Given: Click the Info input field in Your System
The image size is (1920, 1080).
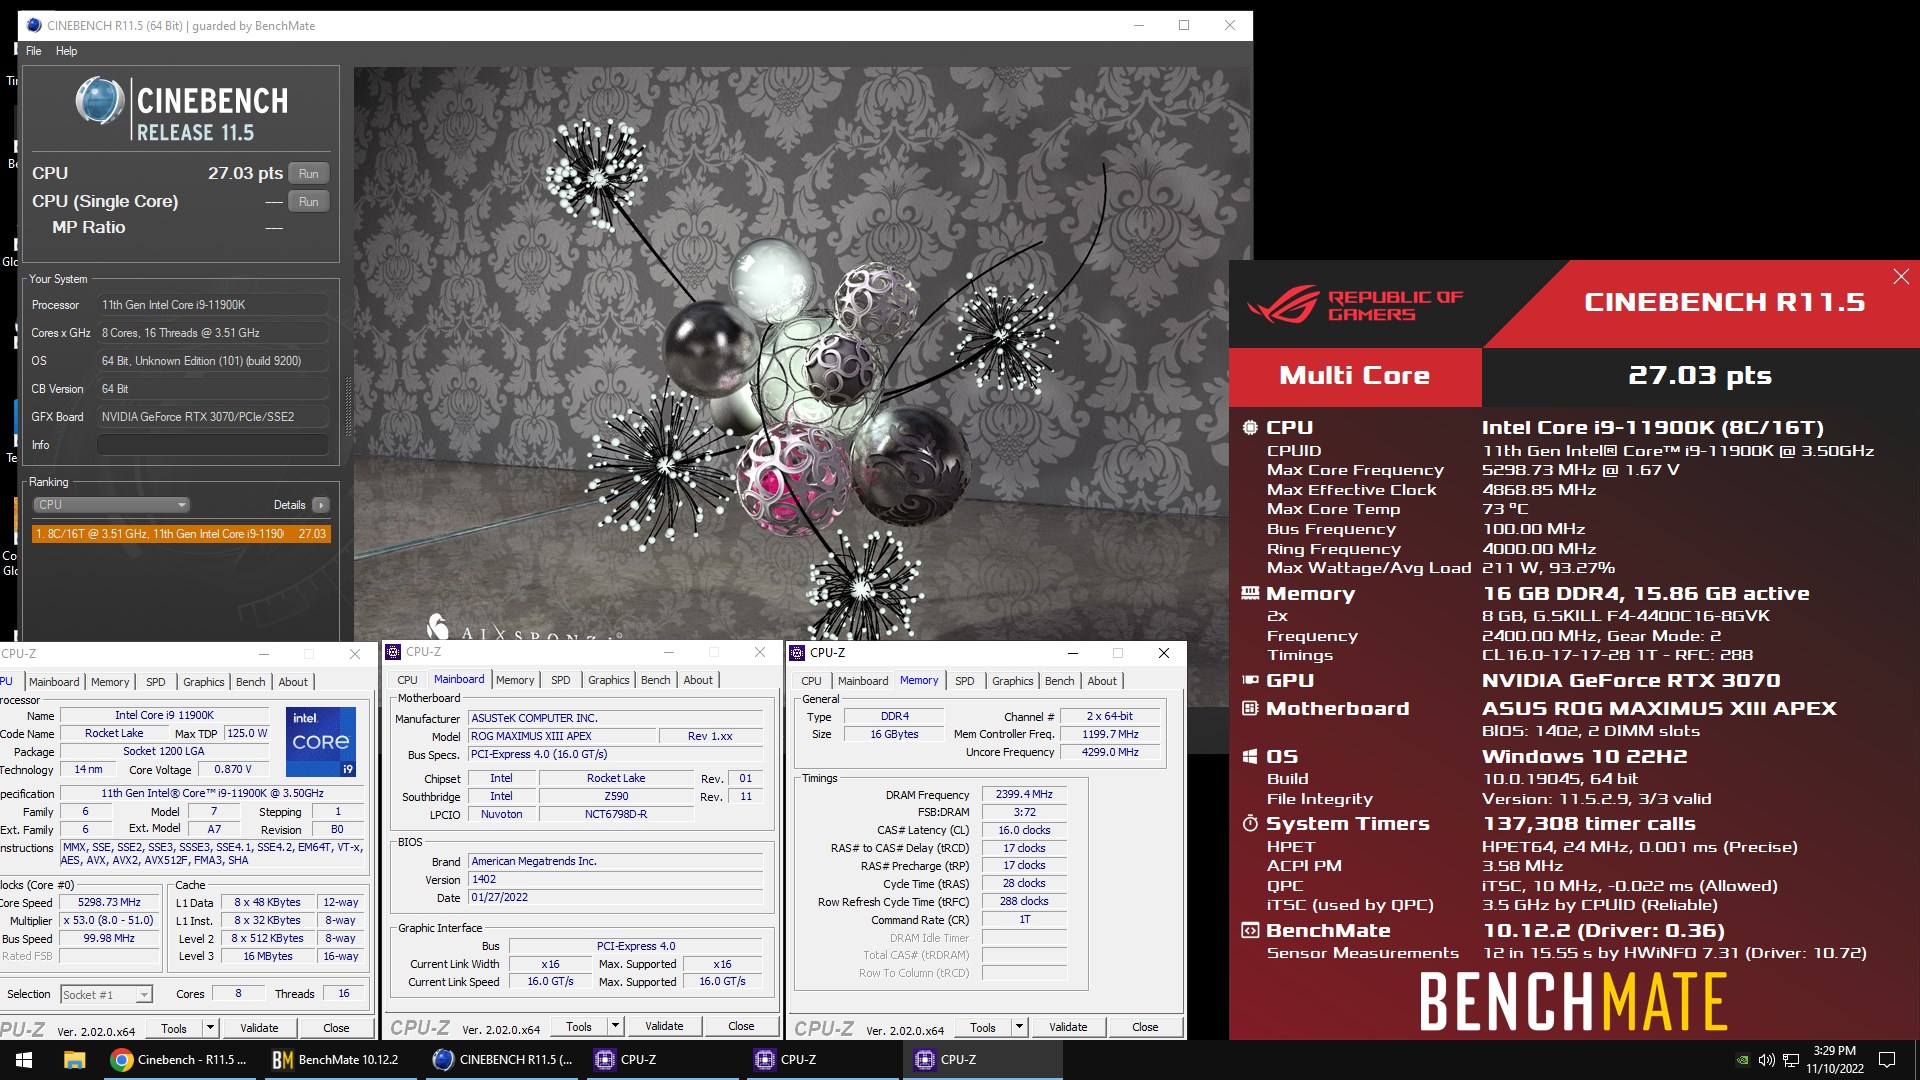Looking at the screenshot, I should pos(213,445).
